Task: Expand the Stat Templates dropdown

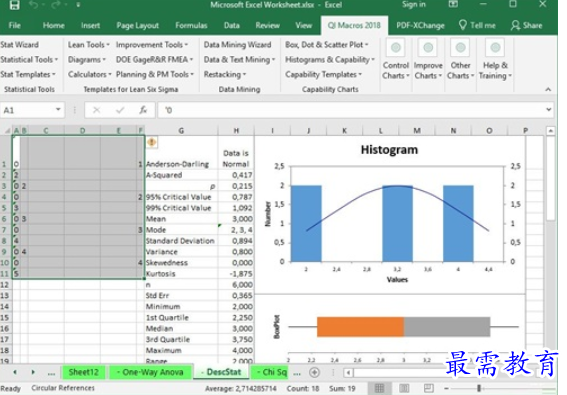Action: click(28, 74)
